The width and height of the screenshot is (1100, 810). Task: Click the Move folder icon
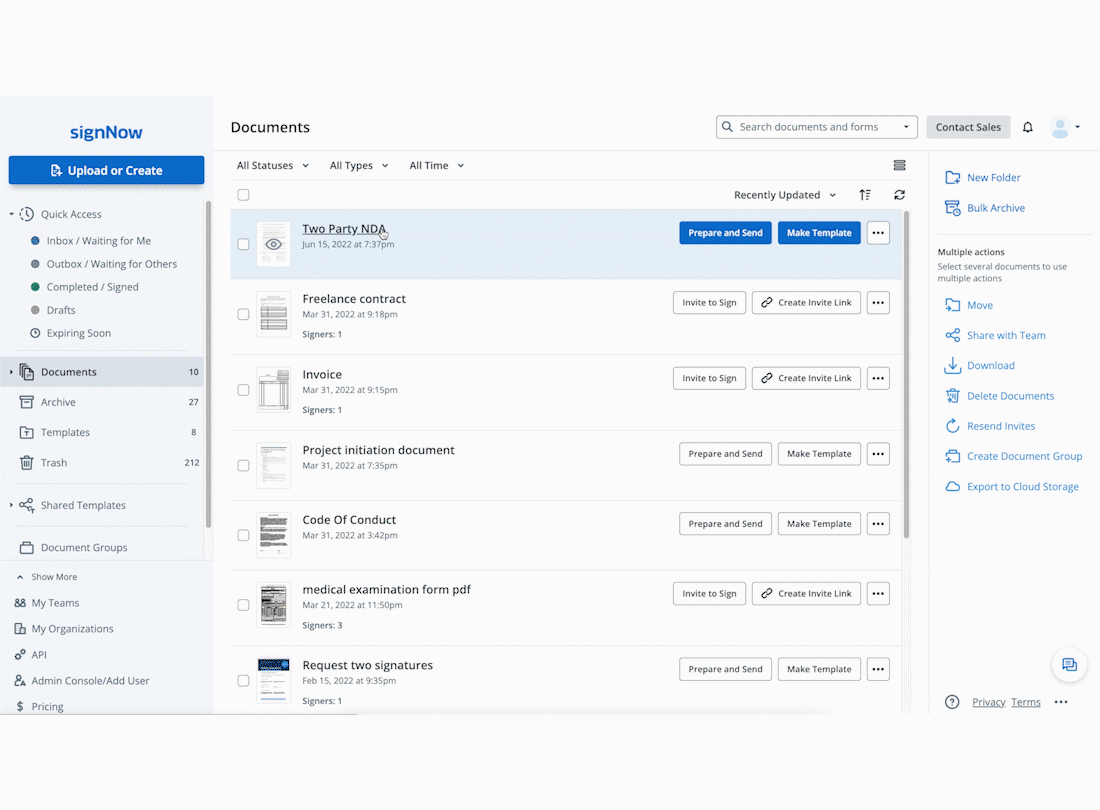point(952,305)
